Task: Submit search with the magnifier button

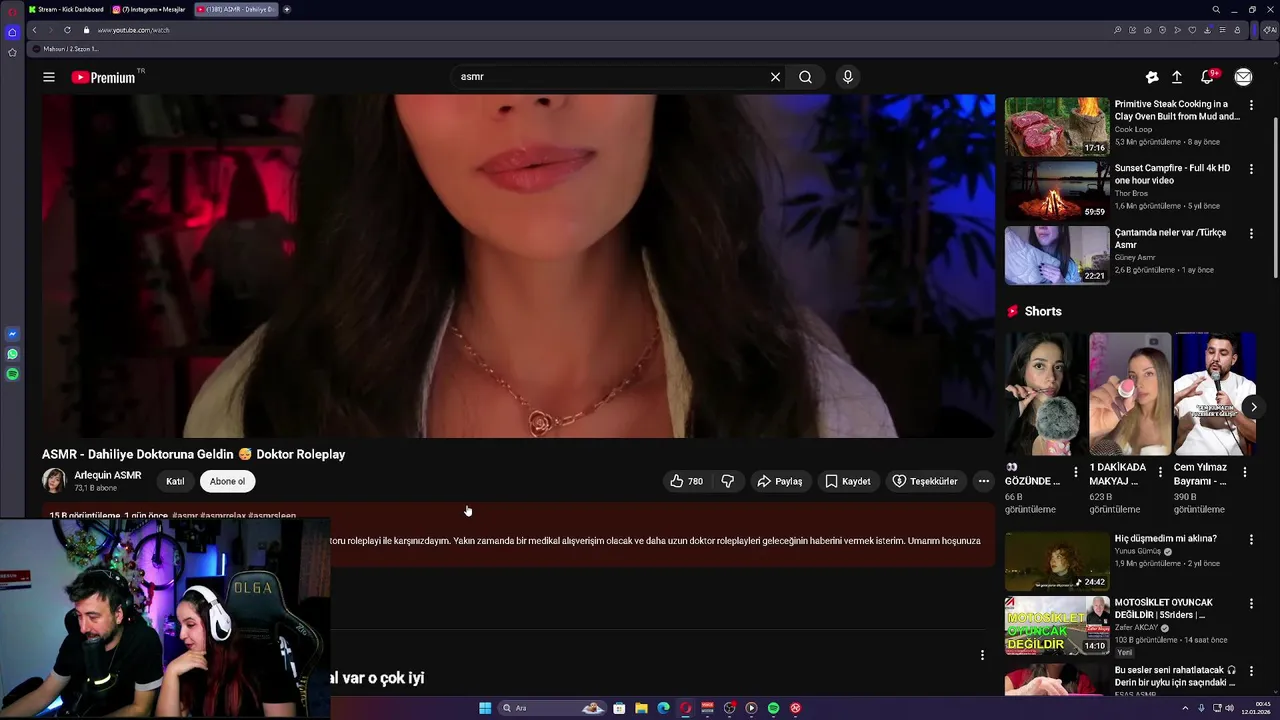Action: [805, 77]
